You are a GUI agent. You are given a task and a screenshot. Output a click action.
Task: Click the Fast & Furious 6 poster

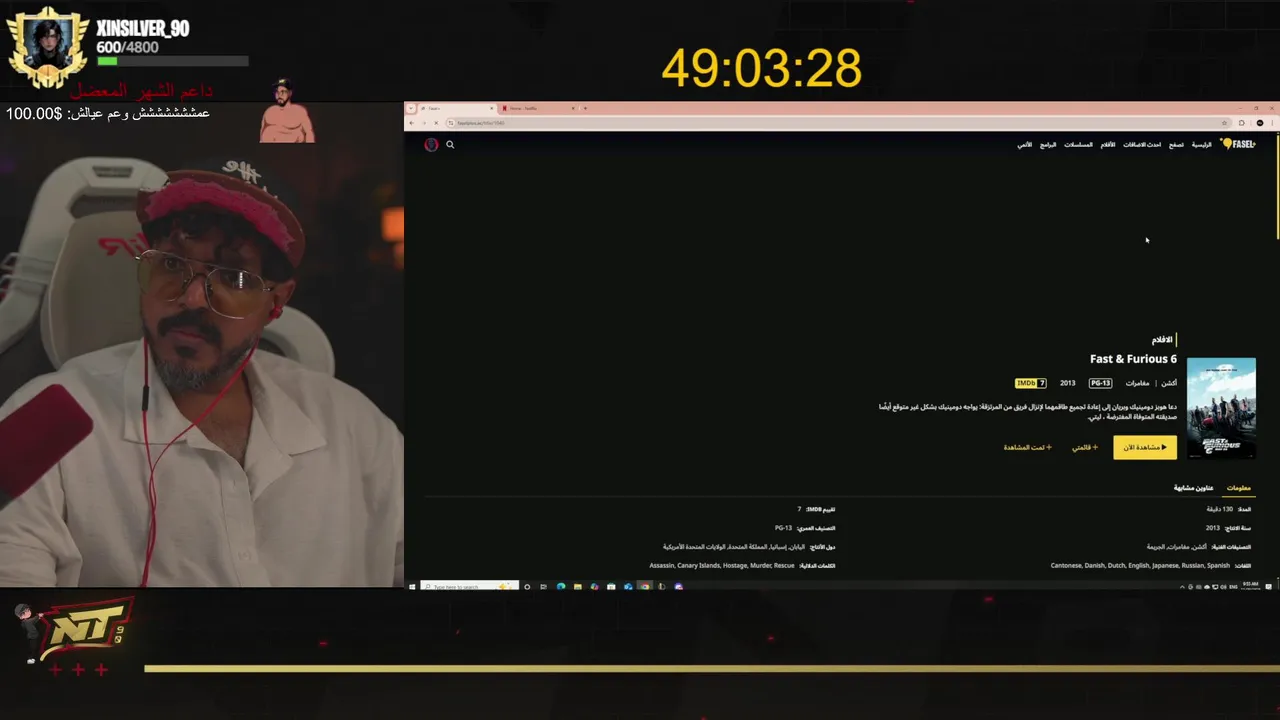click(x=1221, y=408)
